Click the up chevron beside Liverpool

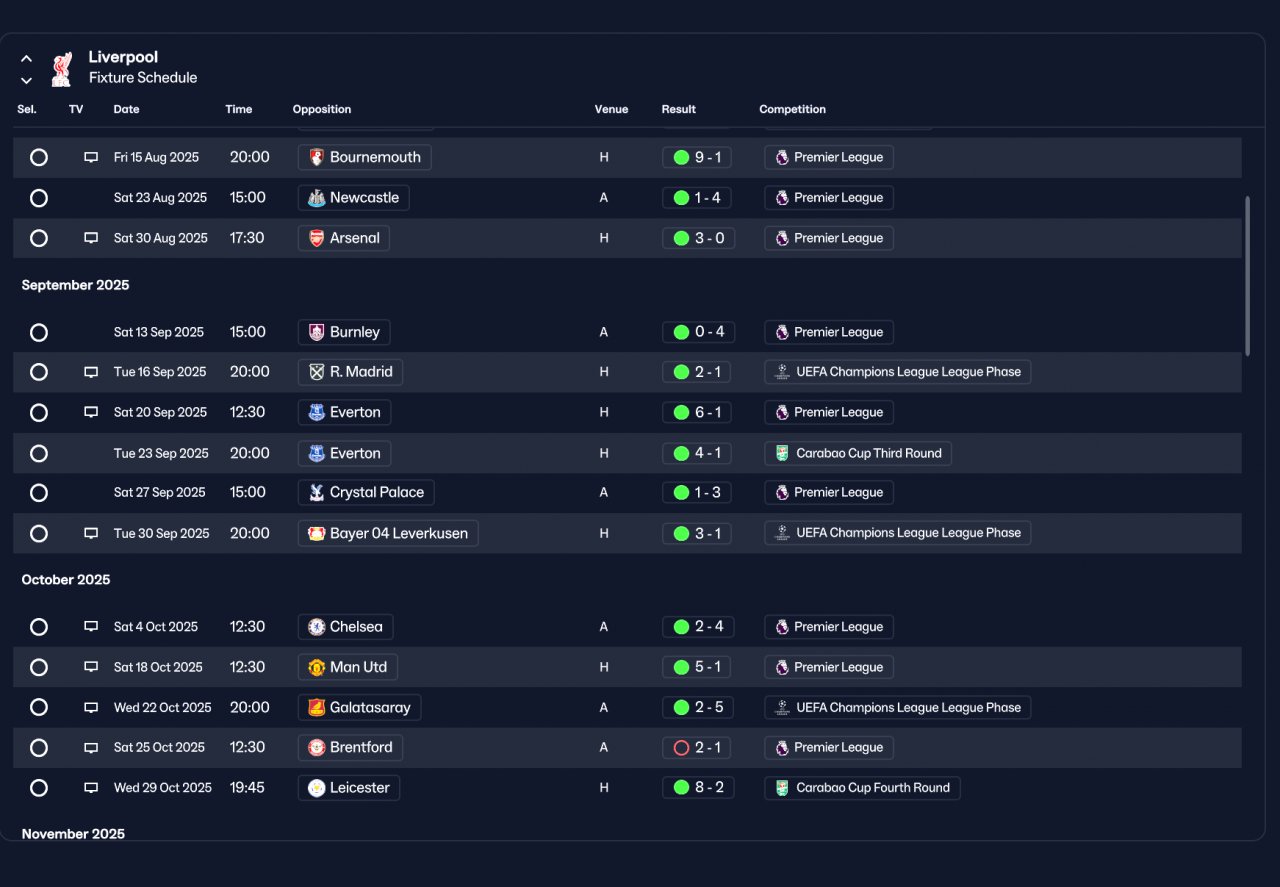[27, 59]
